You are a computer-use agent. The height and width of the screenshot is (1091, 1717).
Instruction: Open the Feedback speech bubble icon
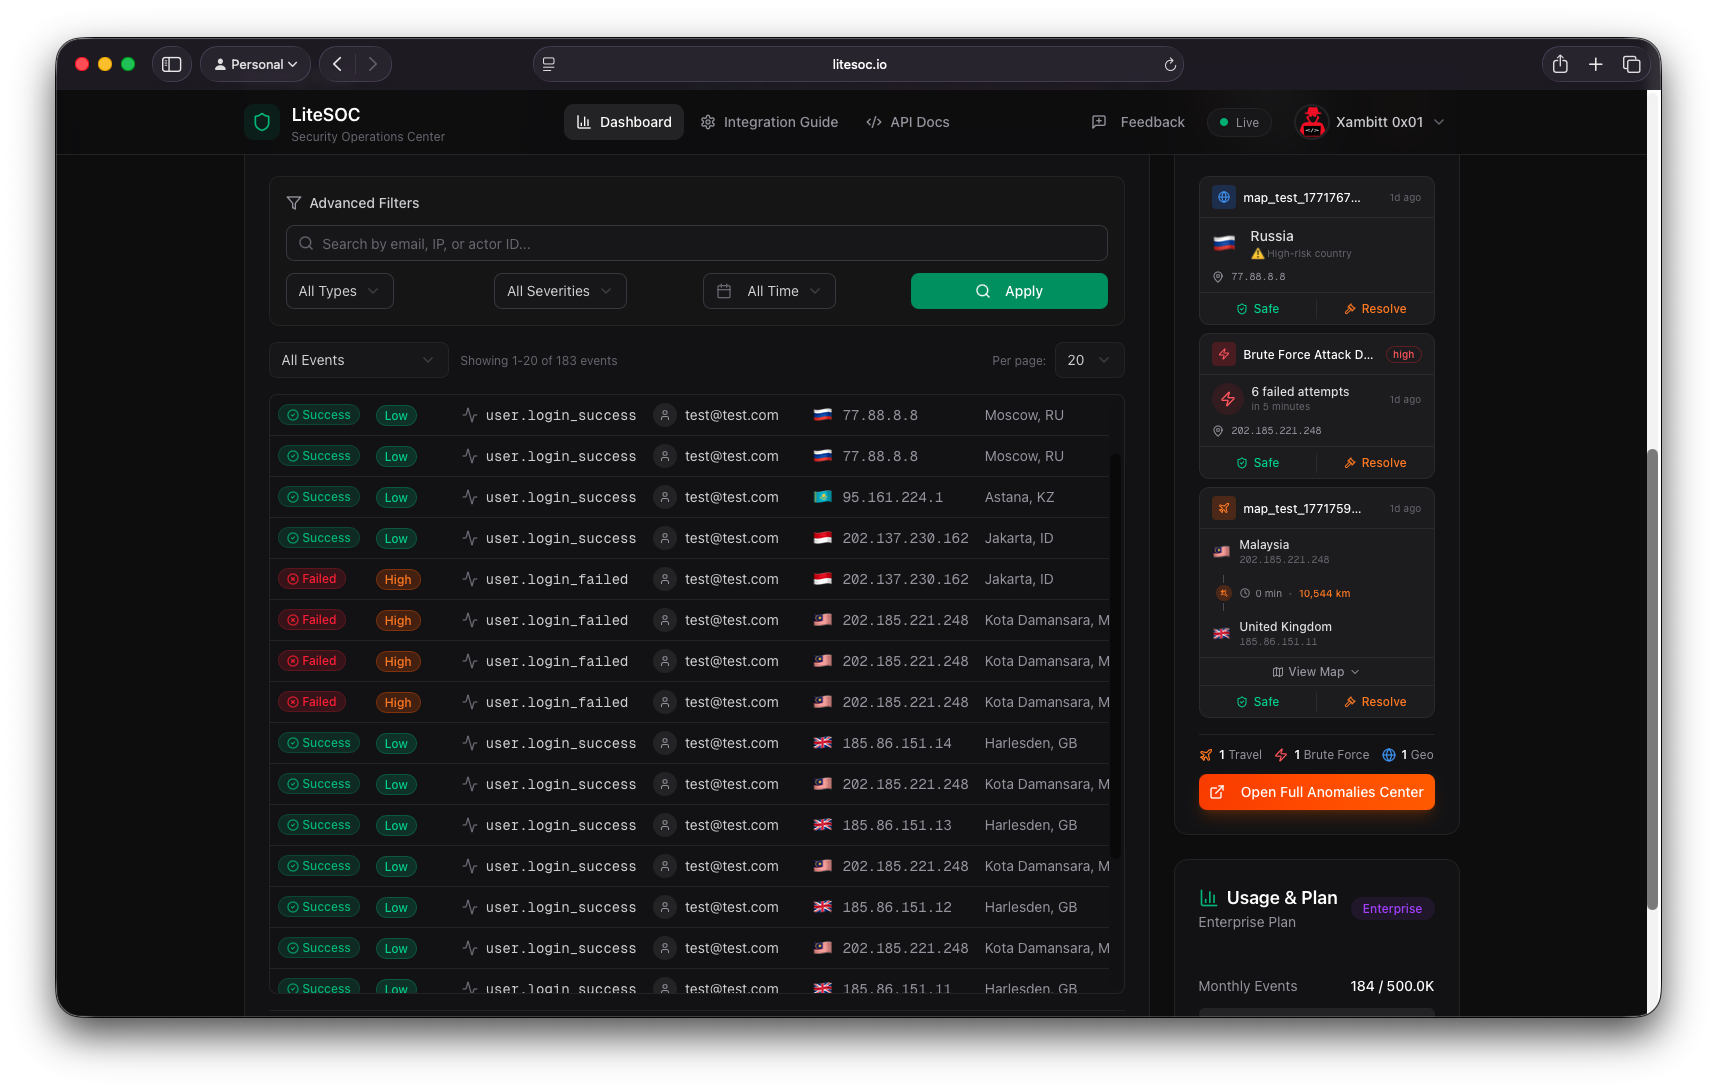pyautogui.click(x=1098, y=121)
